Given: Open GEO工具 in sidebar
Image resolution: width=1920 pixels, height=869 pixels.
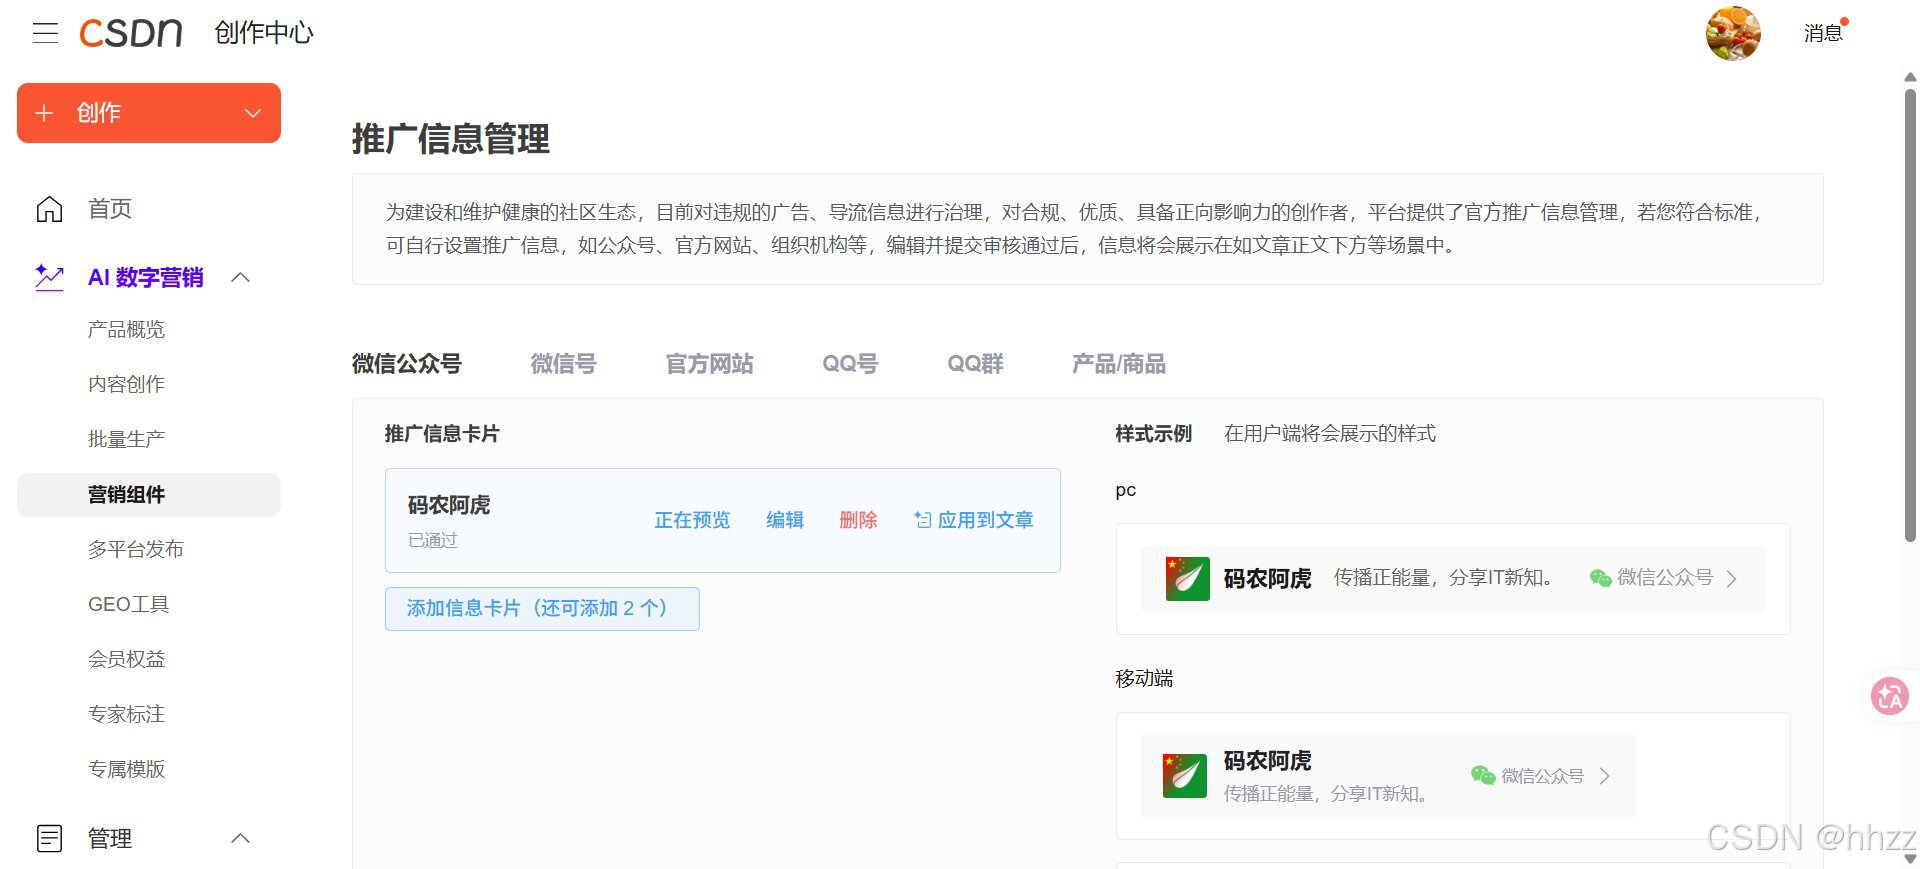Looking at the screenshot, I should 129,604.
